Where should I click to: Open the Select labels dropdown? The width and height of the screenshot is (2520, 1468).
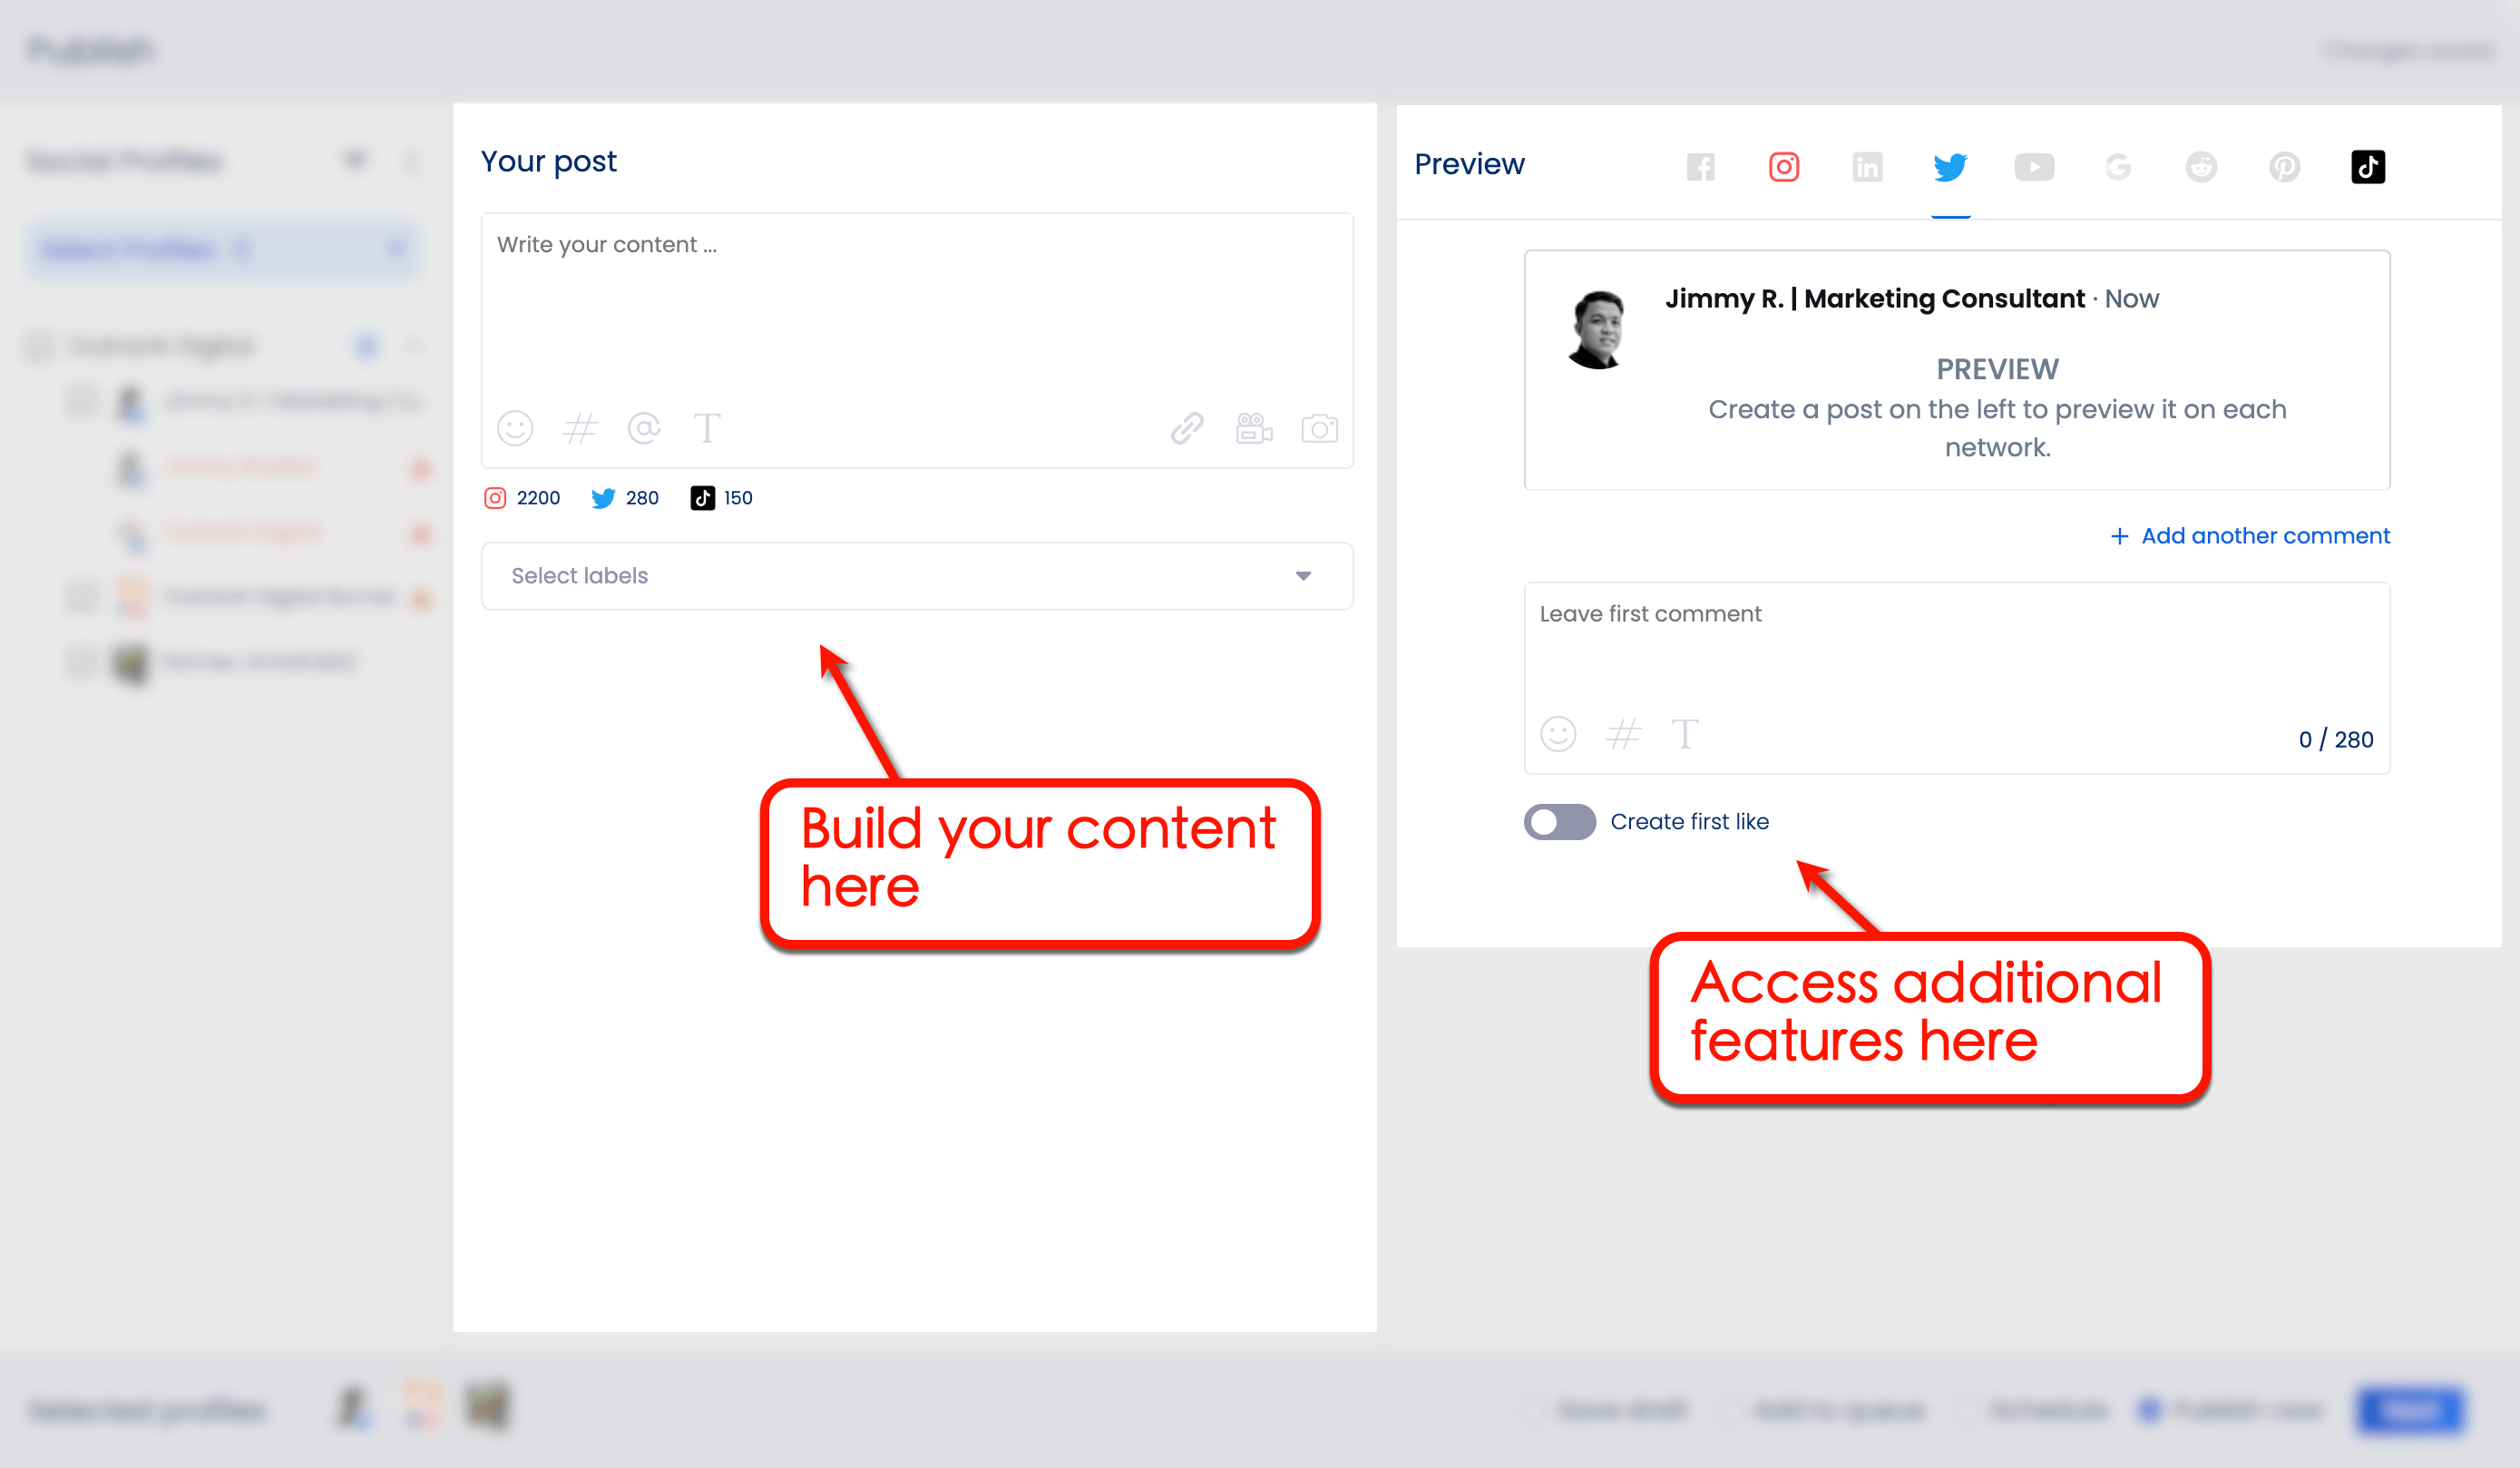917,576
